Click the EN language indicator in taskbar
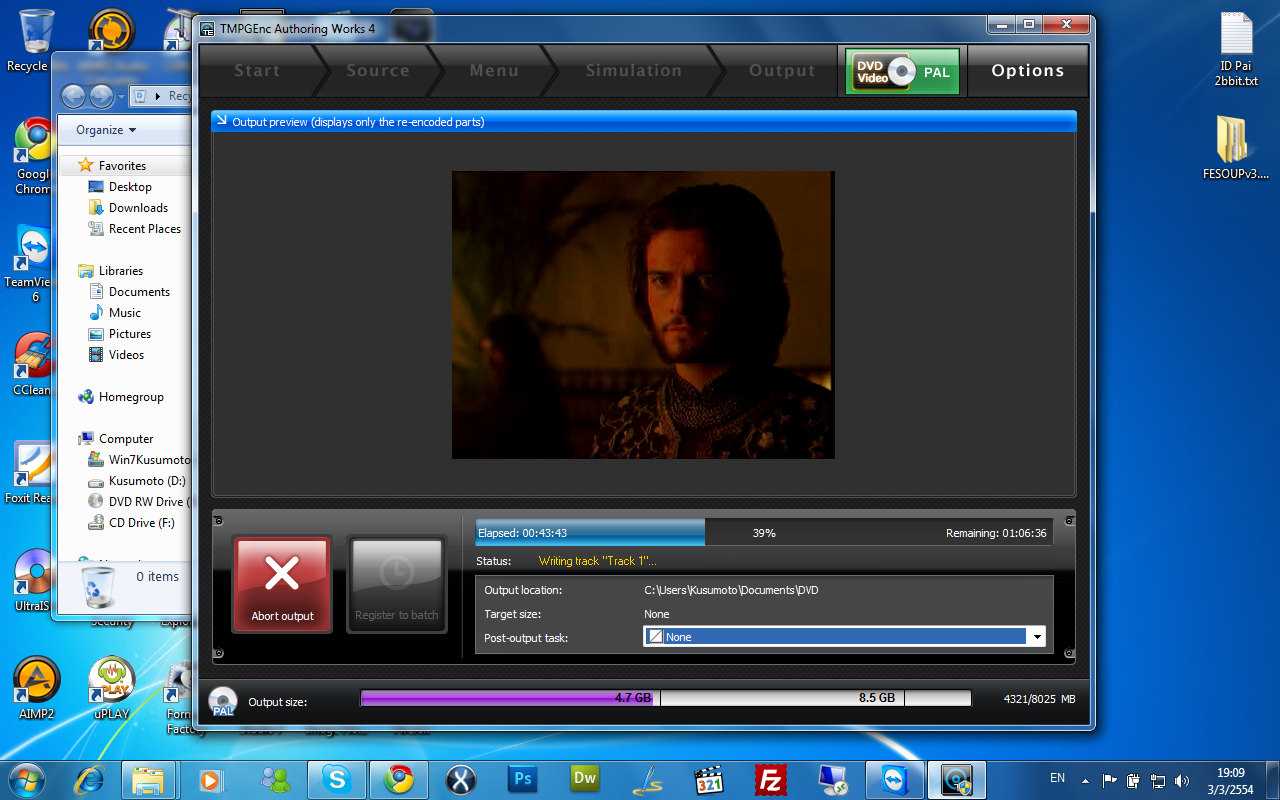Viewport: 1280px width, 800px height. pyautogui.click(x=1057, y=778)
